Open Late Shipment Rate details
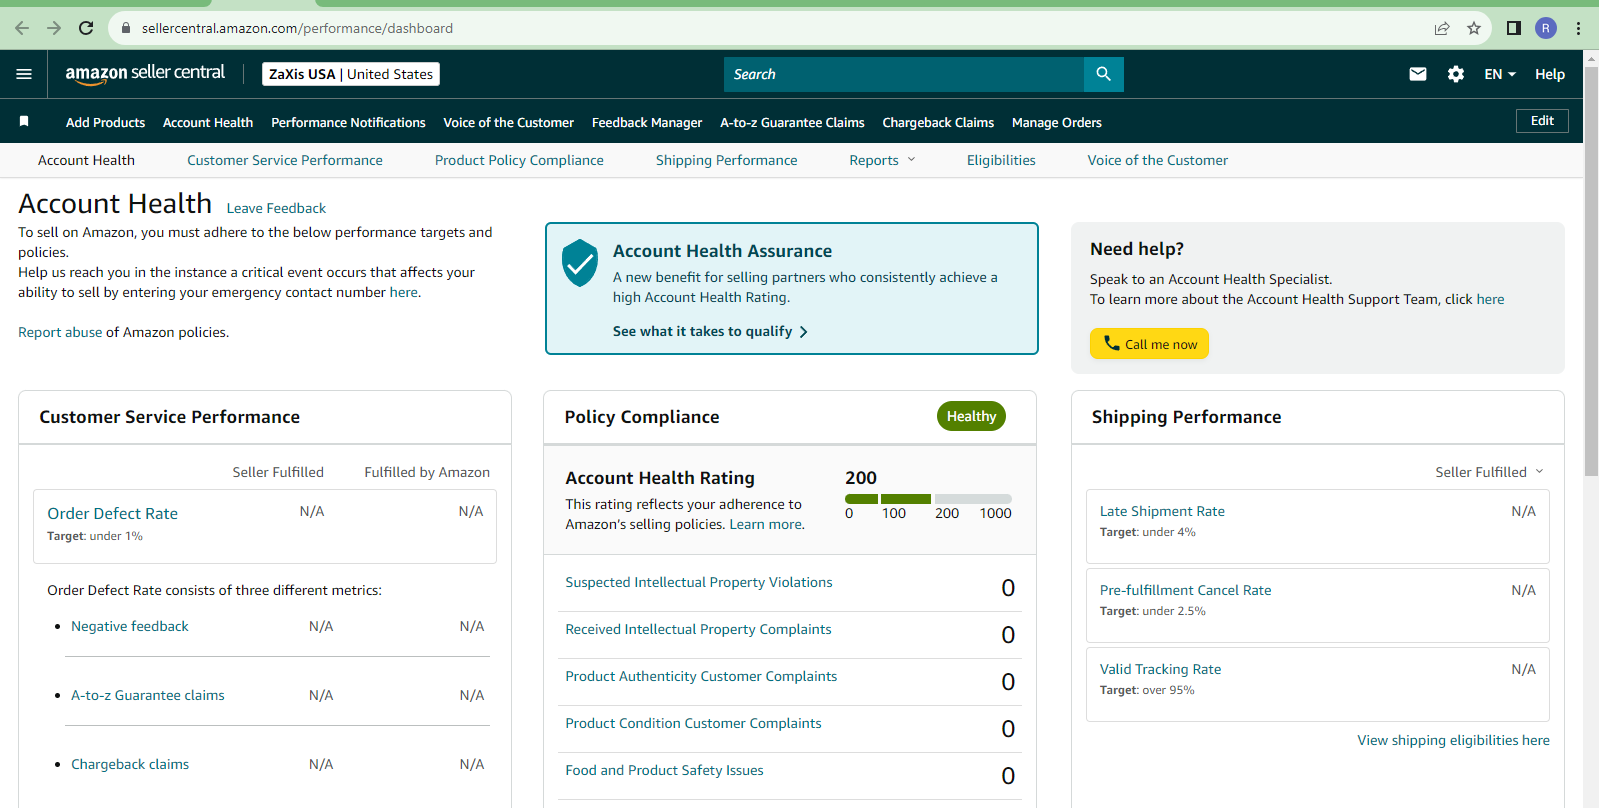The width and height of the screenshot is (1599, 808). point(1162,511)
